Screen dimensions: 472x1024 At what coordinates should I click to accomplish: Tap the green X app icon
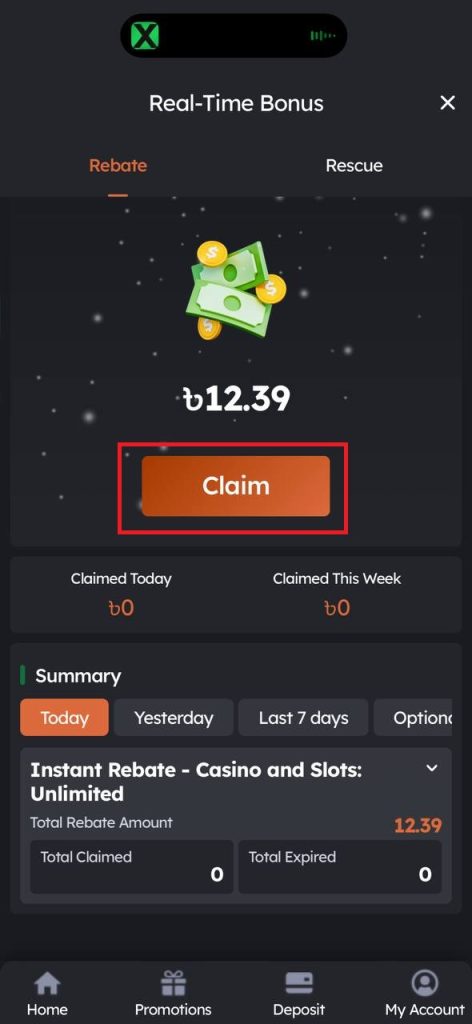pyautogui.click(x=144, y=35)
